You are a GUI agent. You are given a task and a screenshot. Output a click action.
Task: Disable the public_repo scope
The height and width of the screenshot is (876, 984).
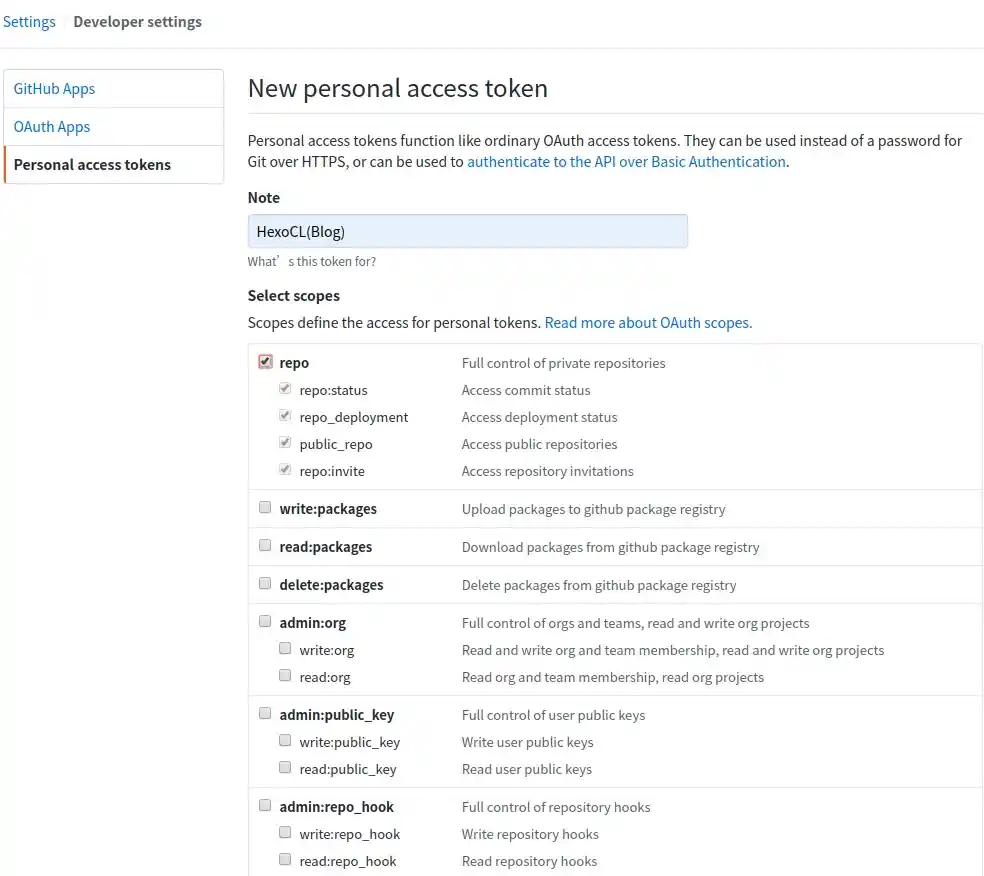(x=285, y=442)
